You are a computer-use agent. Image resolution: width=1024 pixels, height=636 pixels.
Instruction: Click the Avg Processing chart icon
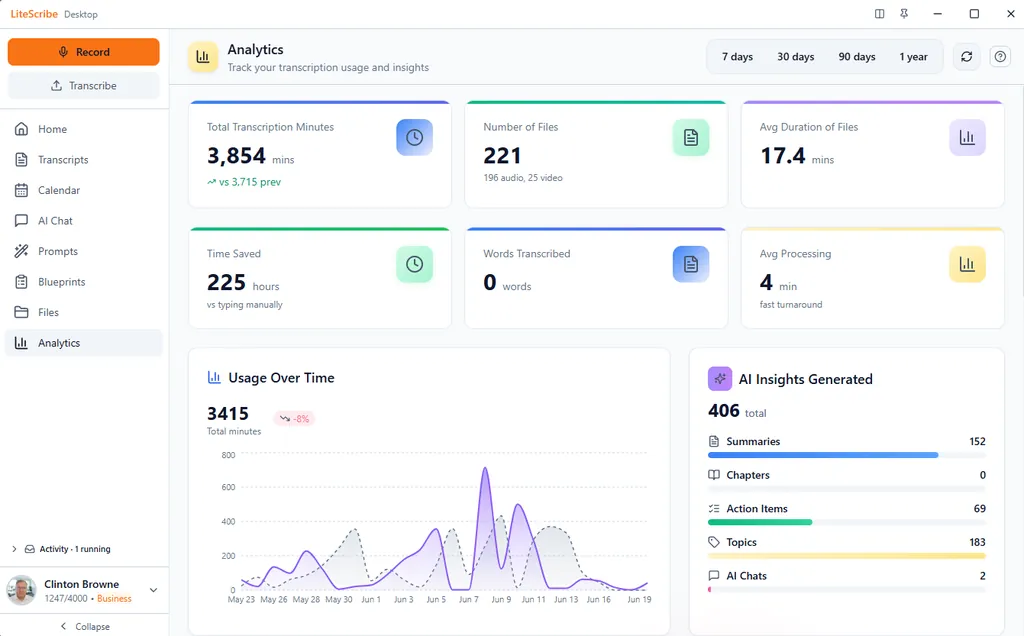point(967,264)
